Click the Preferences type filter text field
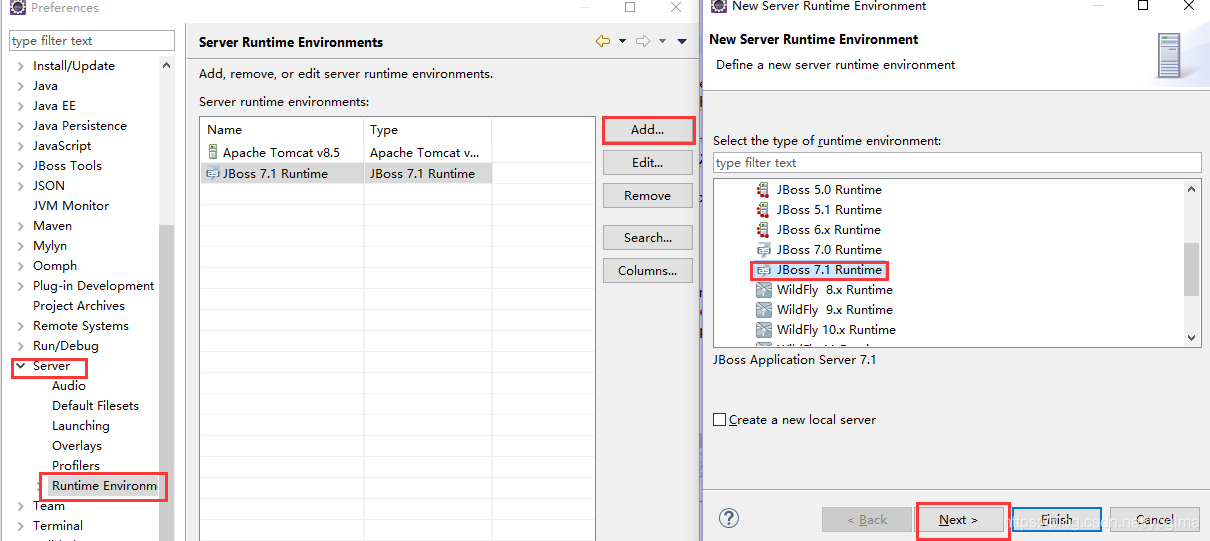Viewport: 1210px width, 541px height. tap(92, 41)
